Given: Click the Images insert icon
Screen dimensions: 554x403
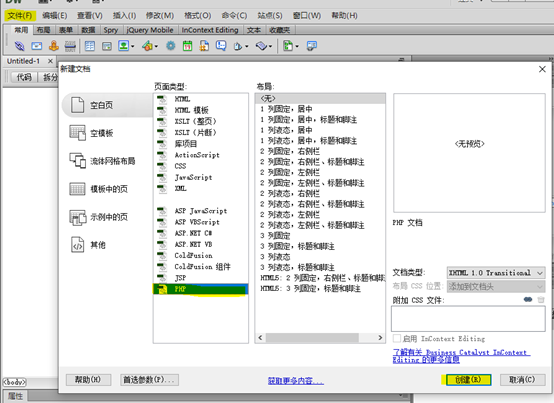Looking at the screenshot, I should tap(123, 46).
